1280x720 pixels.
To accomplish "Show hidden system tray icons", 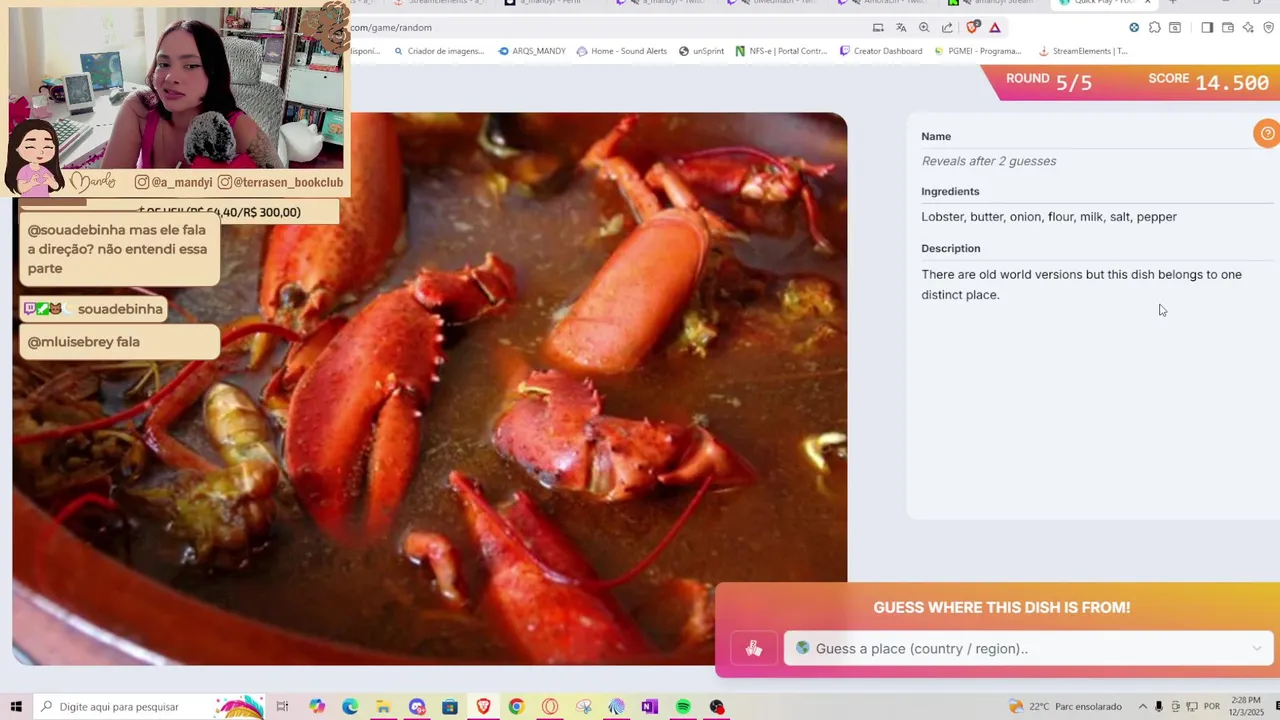I will (1143, 707).
